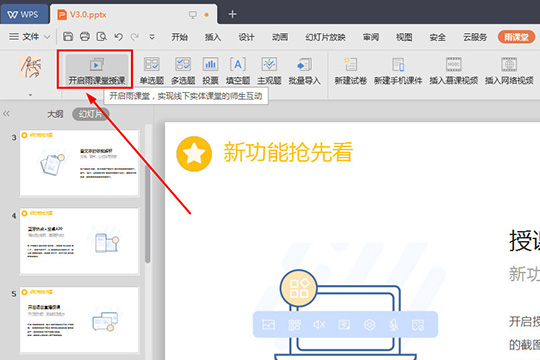Click the WPS home tab

(x=24, y=14)
